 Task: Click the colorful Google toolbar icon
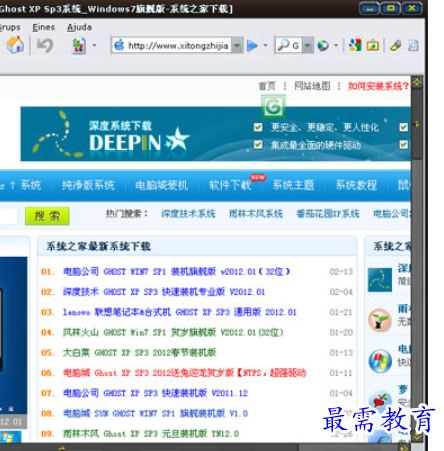(x=355, y=45)
